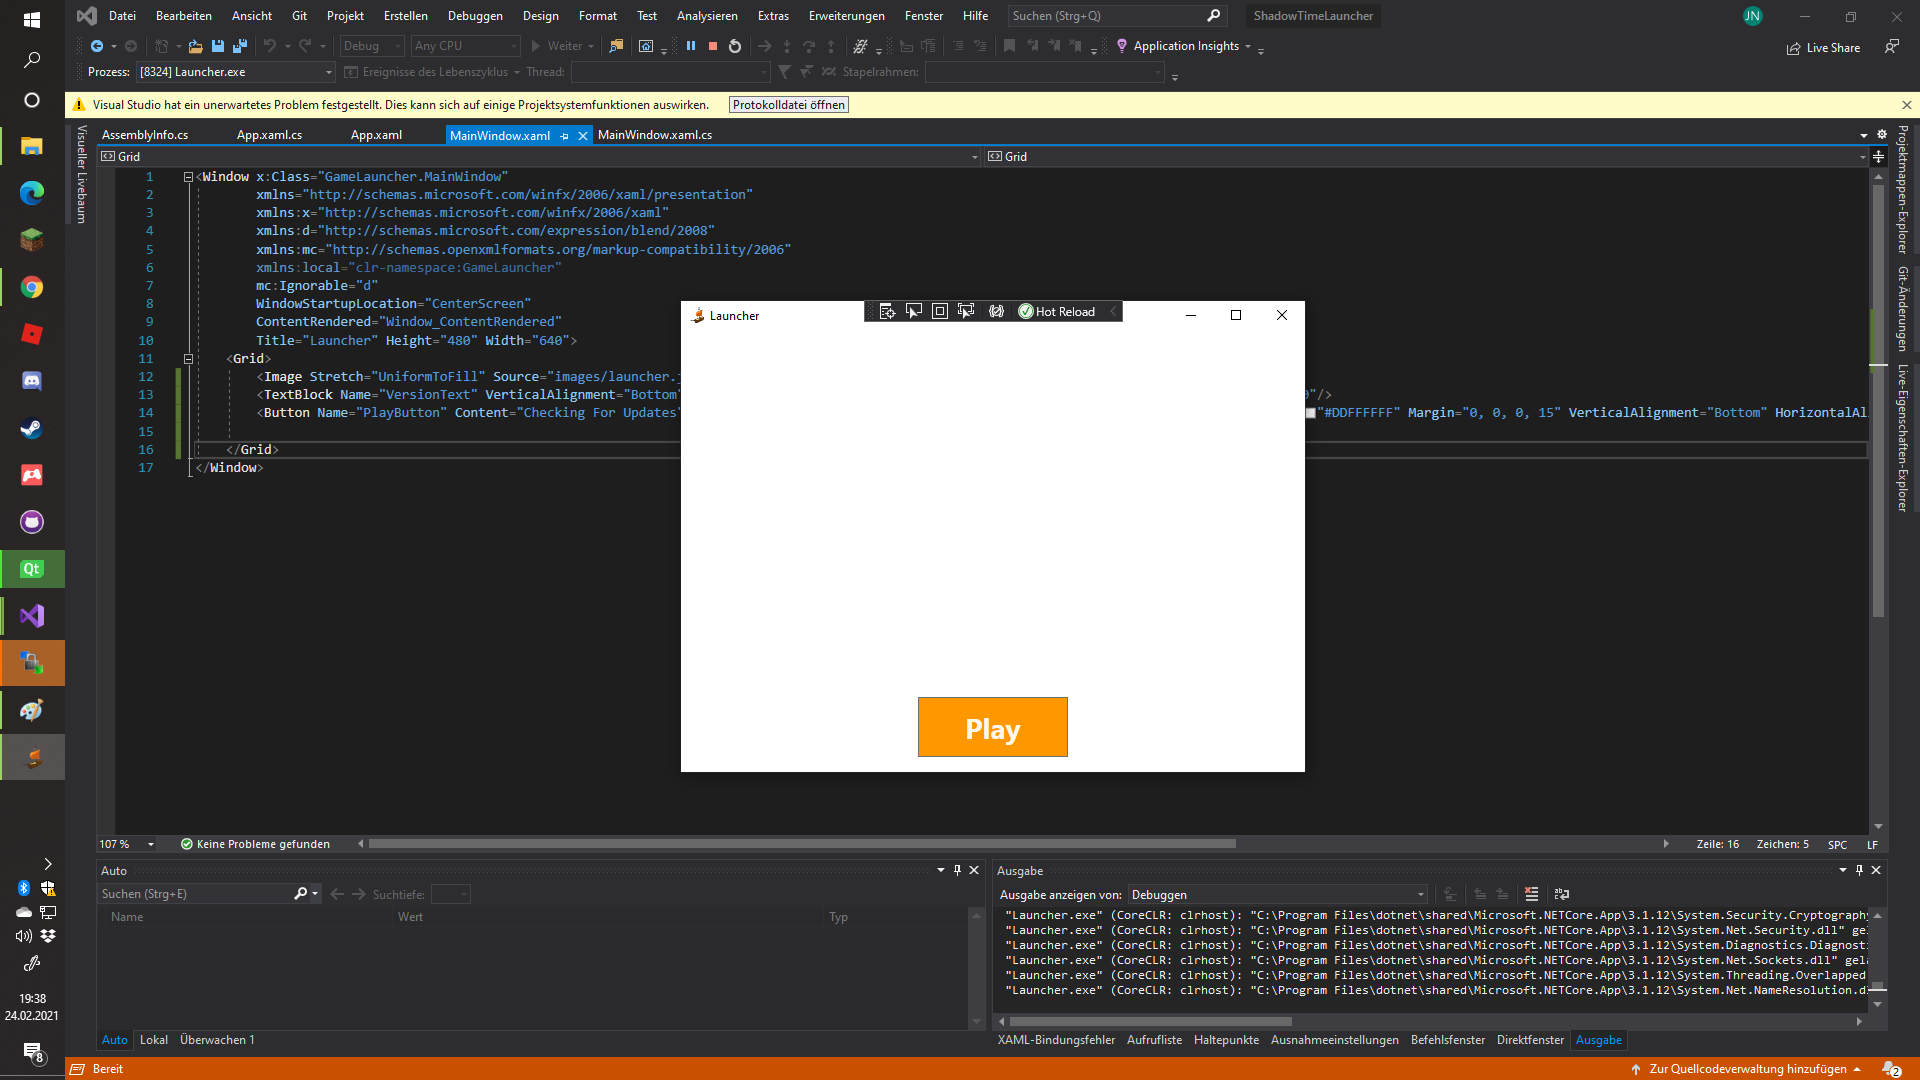Open the Debuggen menu
1920x1080 pixels.
click(x=475, y=15)
